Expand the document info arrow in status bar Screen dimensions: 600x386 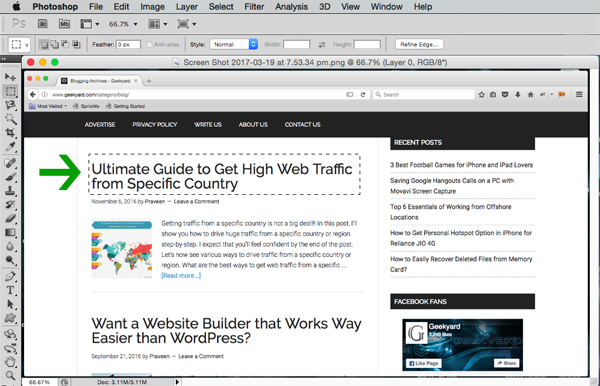click(x=177, y=382)
